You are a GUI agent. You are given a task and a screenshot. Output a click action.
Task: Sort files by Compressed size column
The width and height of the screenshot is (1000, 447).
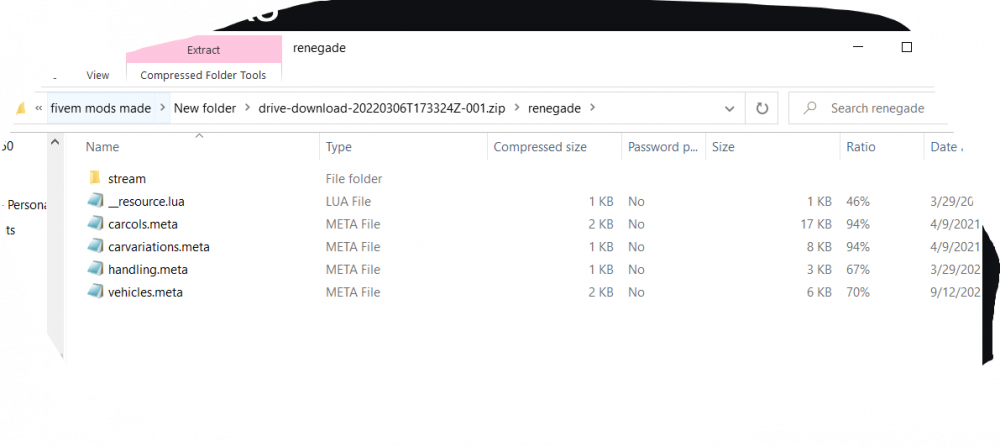(x=540, y=147)
